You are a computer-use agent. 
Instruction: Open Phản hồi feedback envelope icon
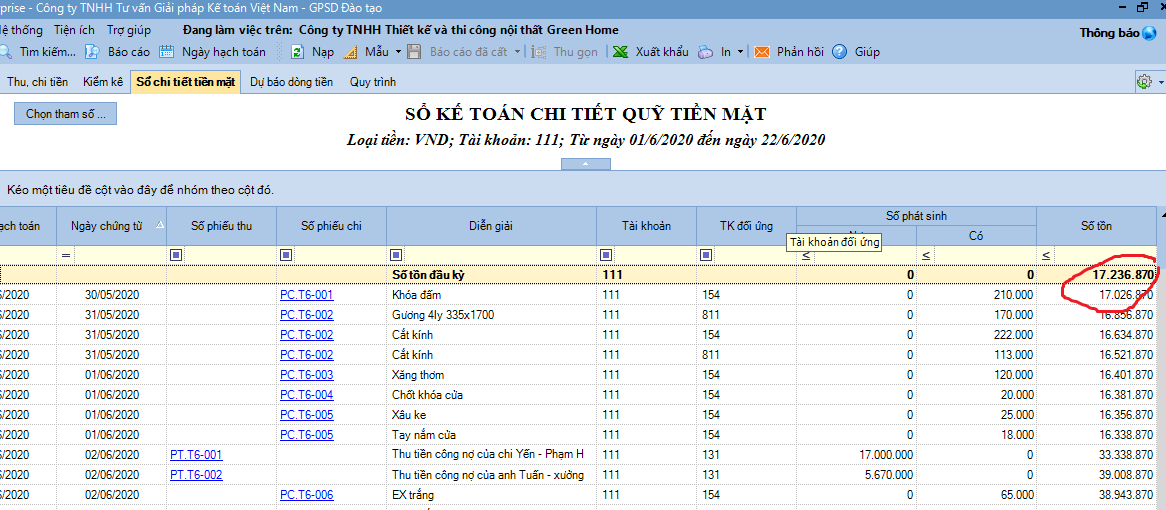pos(761,51)
